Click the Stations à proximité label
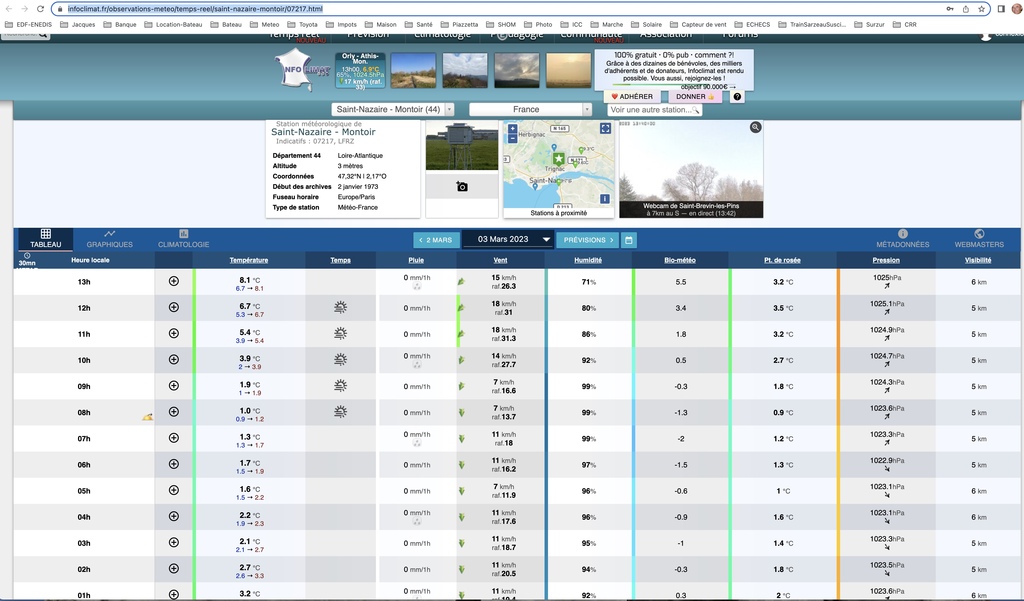The image size is (1024, 601). point(558,213)
